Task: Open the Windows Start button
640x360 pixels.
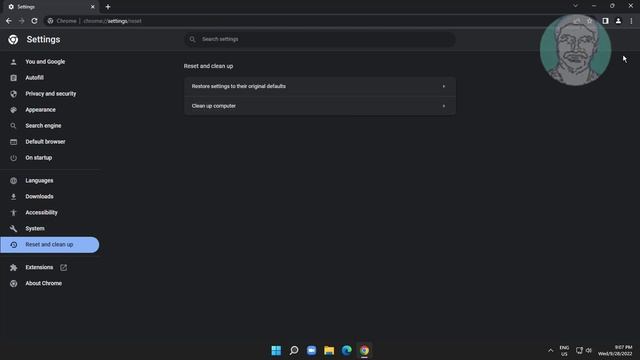Action: click(276, 350)
